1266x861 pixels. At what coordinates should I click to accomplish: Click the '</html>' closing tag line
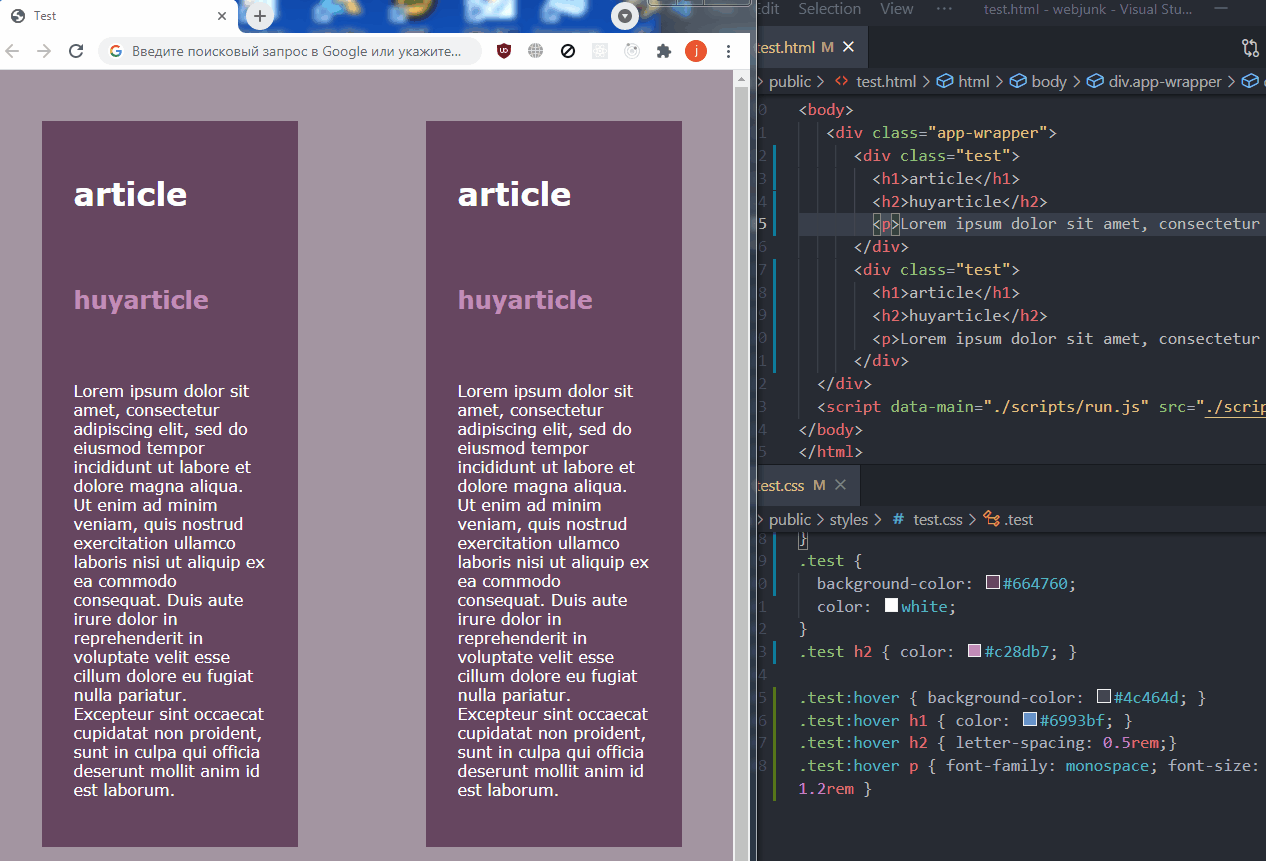tap(830, 452)
